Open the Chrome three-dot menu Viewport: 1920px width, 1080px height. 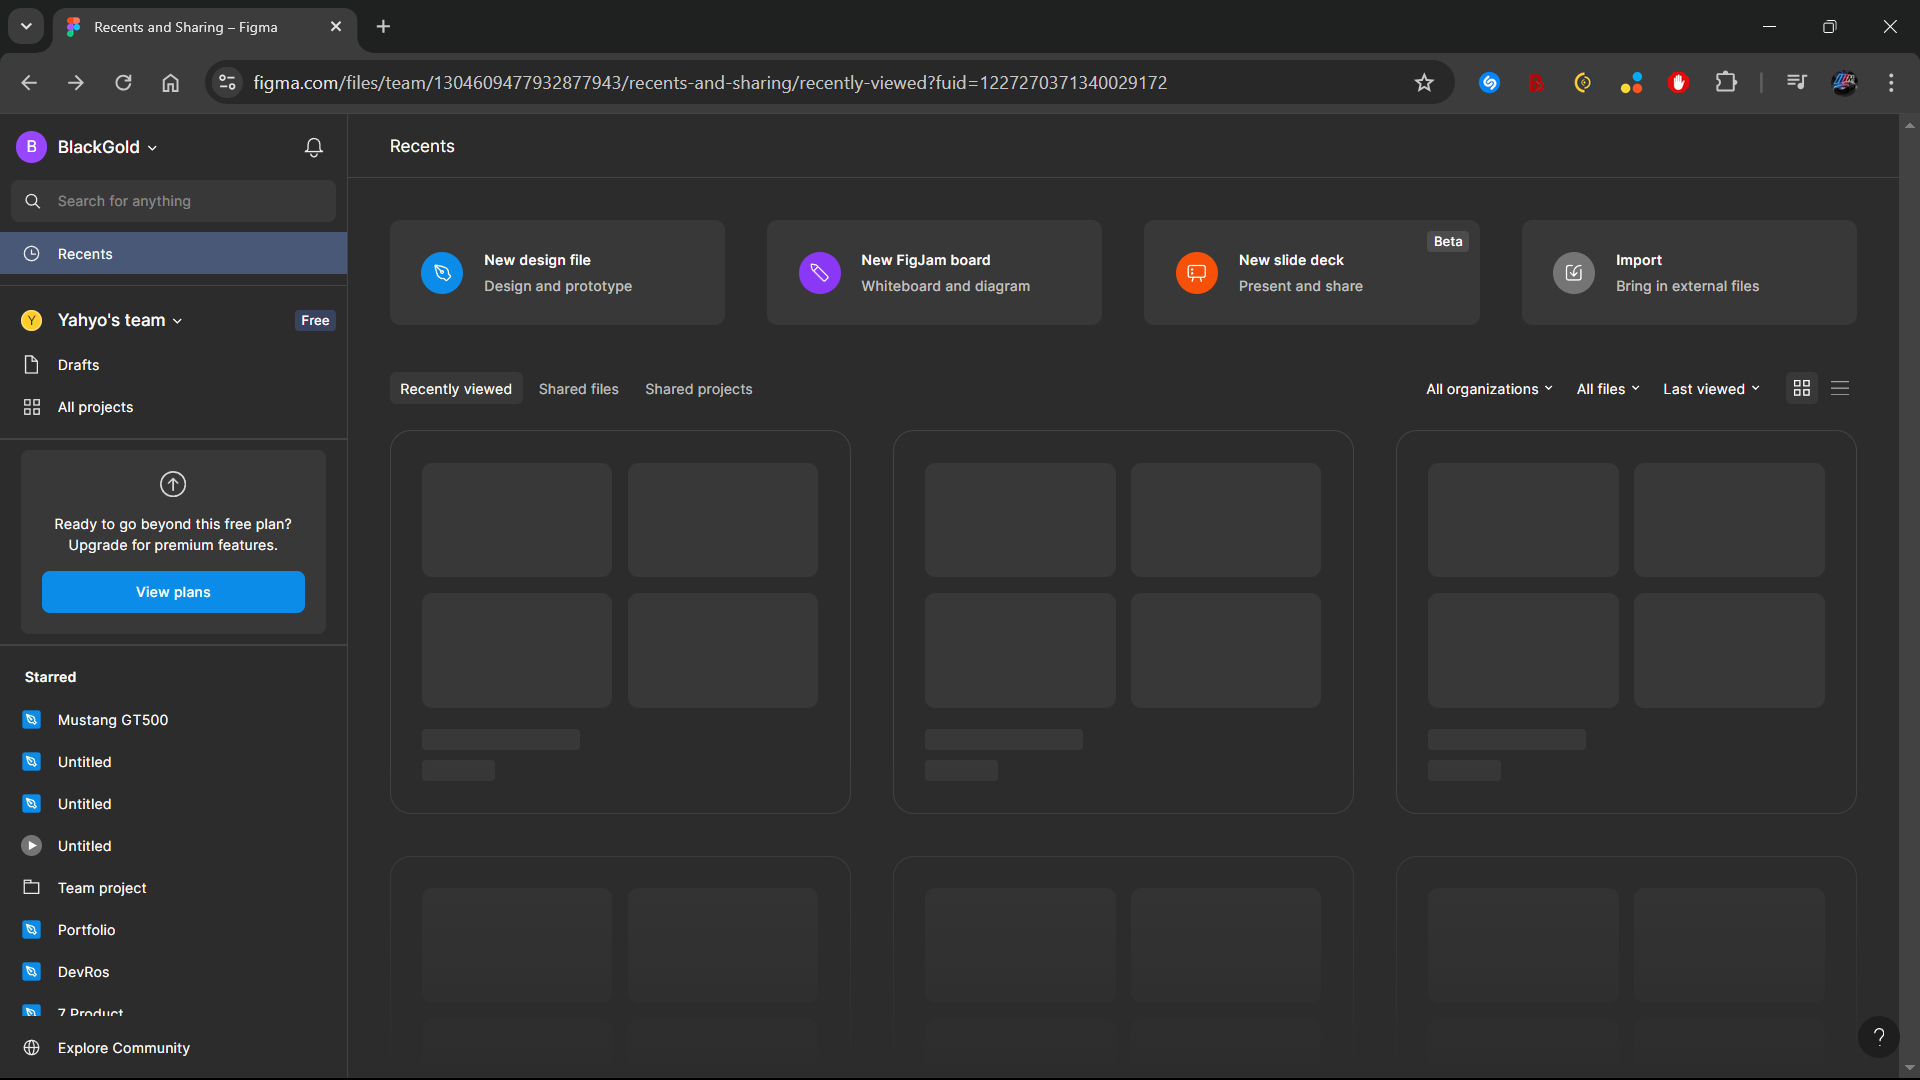(1890, 83)
